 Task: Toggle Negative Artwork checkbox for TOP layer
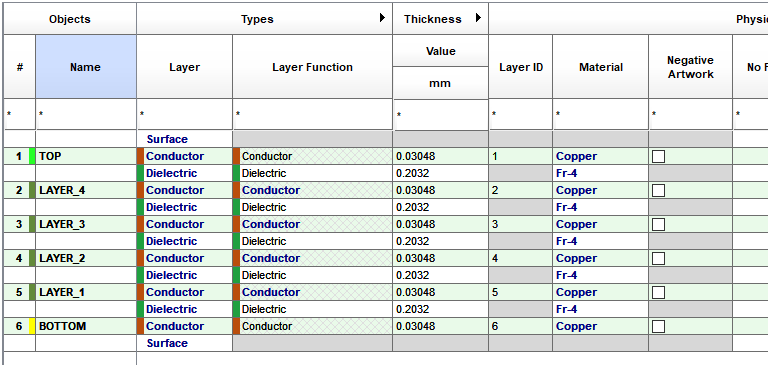pos(658,156)
